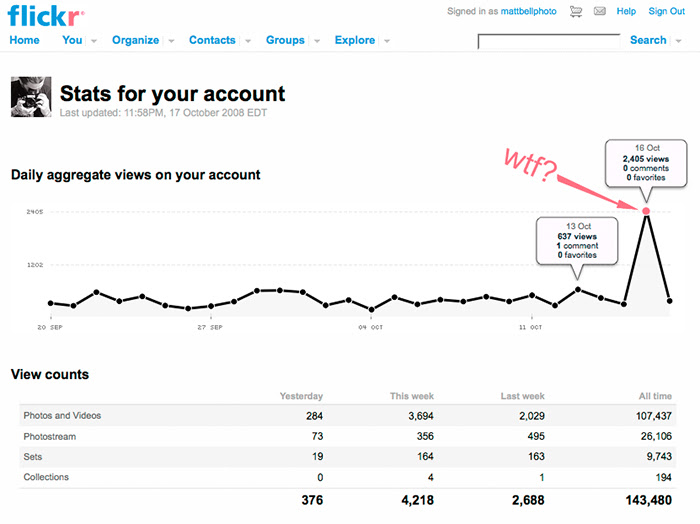Click the Stats for your account heading
Viewport: 700px width, 524px height.
pos(172,94)
